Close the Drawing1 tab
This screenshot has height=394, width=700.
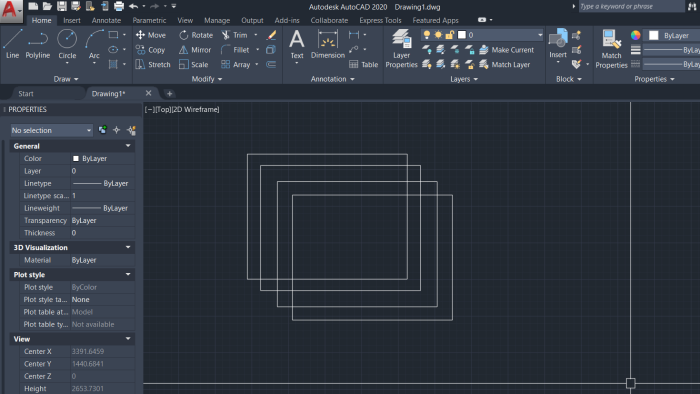[x=148, y=93]
